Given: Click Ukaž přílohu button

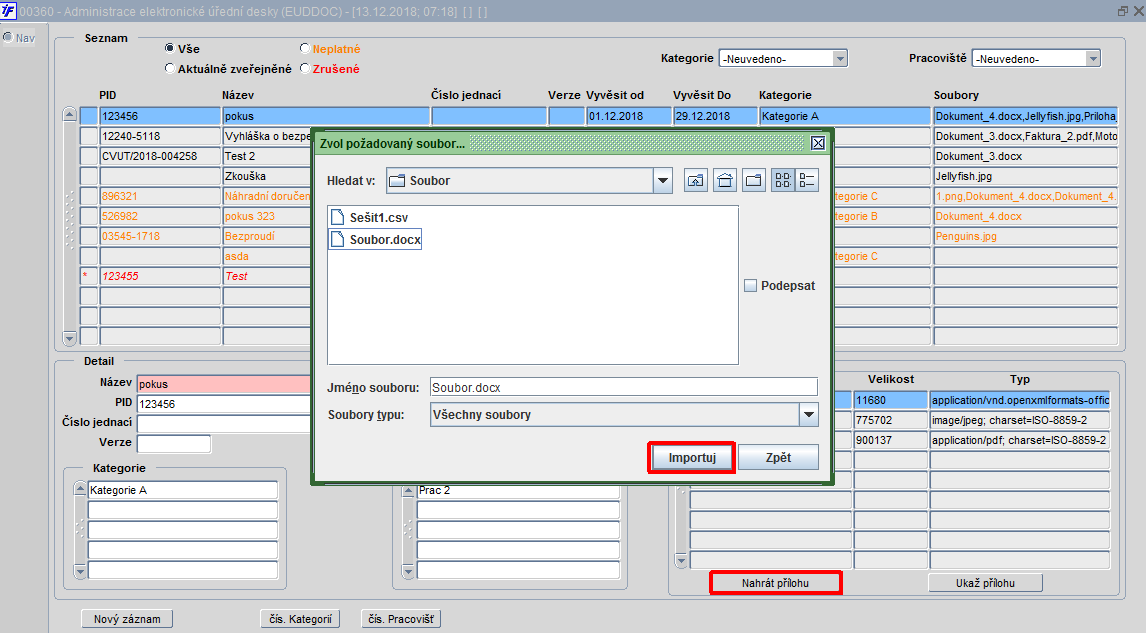Looking at the screenshot, I should coord(985,583).
